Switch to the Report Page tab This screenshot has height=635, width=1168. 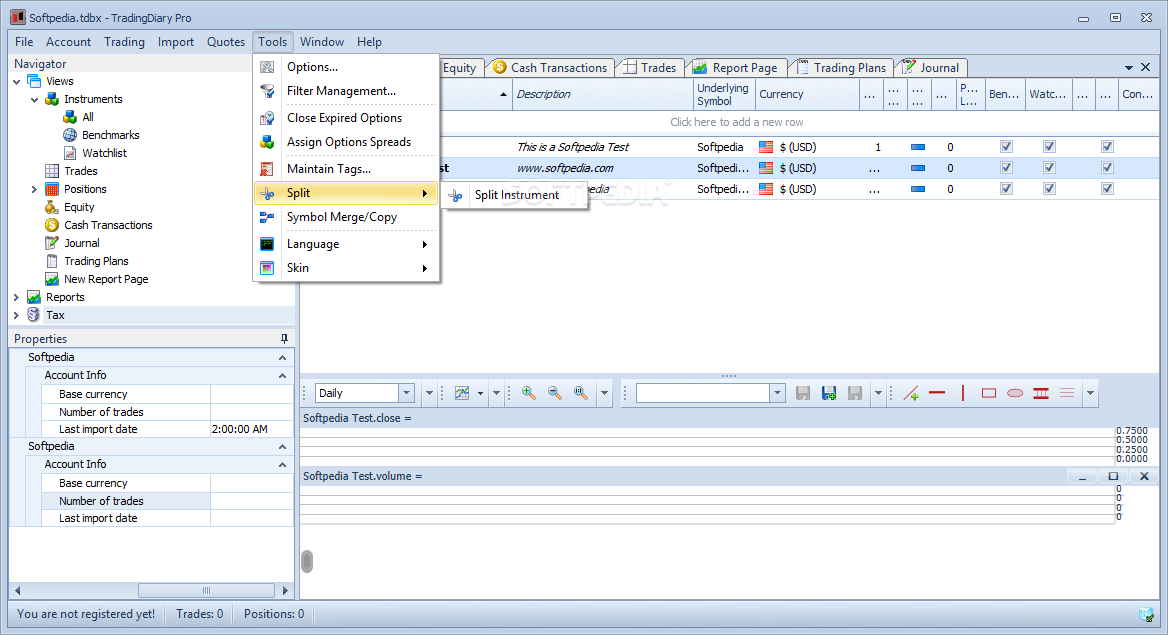click(x=736, y=68)
